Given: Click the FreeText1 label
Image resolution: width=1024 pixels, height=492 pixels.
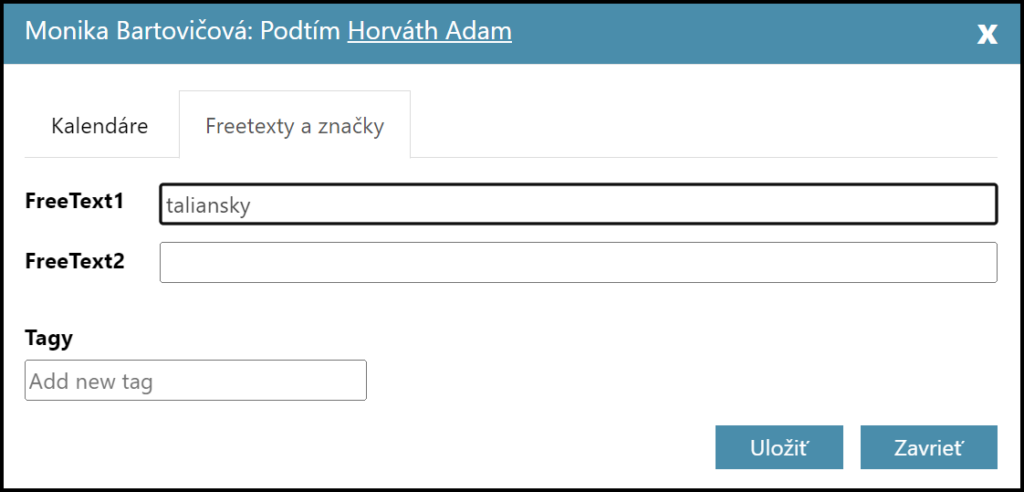Looking at the screenshot, I should pyautogui.click(x=74, y=201).
